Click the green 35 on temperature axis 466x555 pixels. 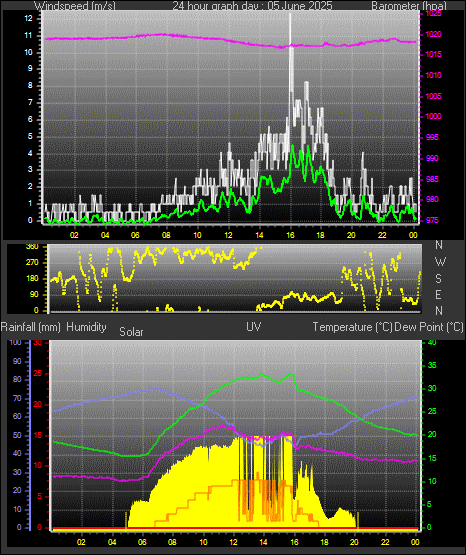(x=432, y=365)
